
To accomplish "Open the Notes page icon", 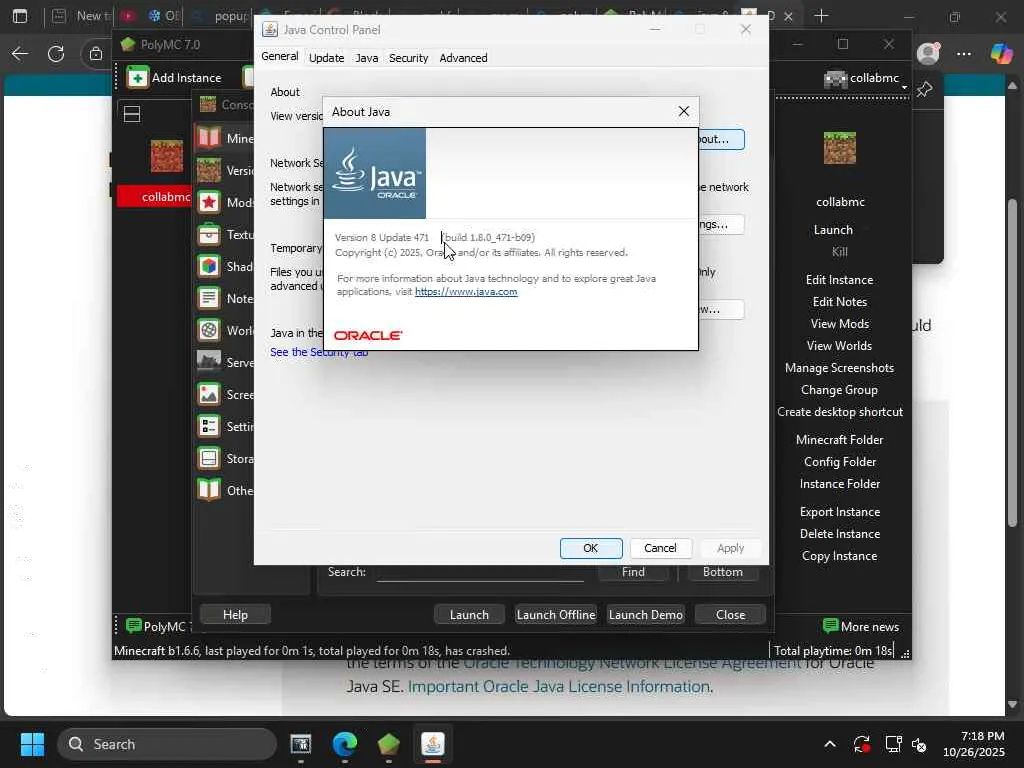I will pyautogui.click(x=209, y=298).
